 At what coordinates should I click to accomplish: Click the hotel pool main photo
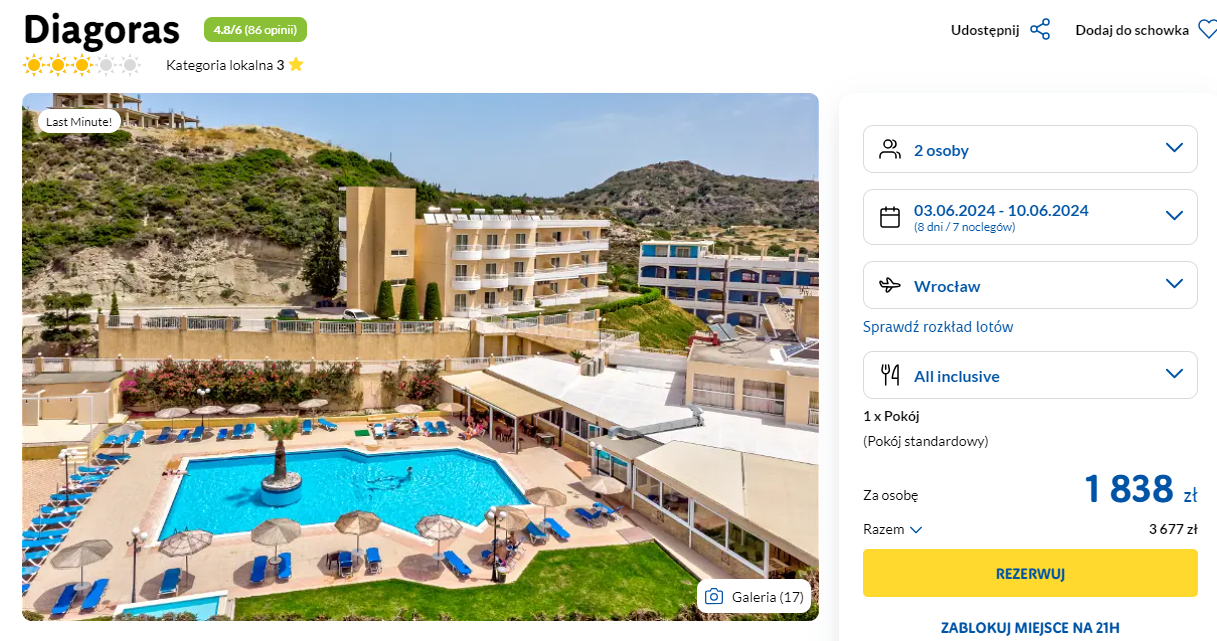point(420,357)
